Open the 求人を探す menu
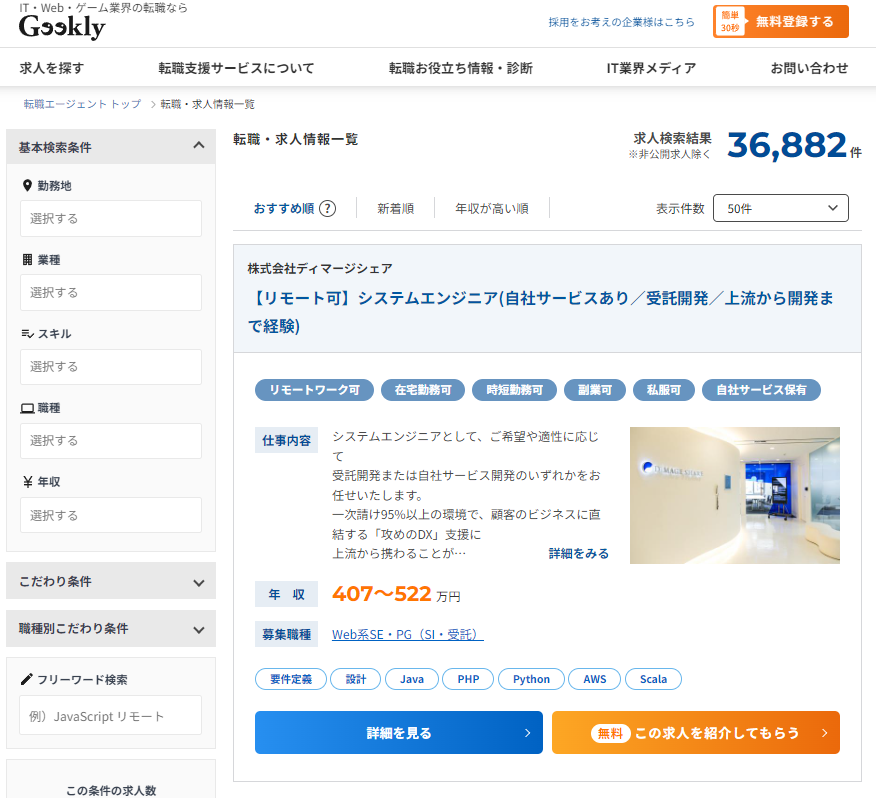Image resolution: width=876 pixels, height=798 pixels. [x=52, y=68]
